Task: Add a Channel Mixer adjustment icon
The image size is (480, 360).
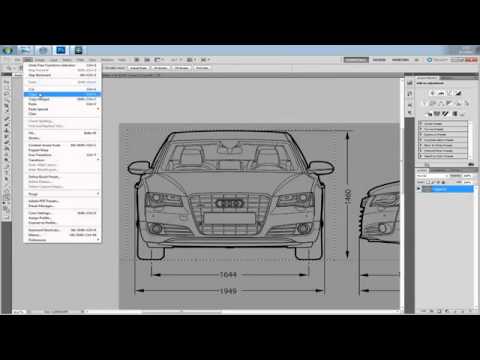Action: [467, 103]
